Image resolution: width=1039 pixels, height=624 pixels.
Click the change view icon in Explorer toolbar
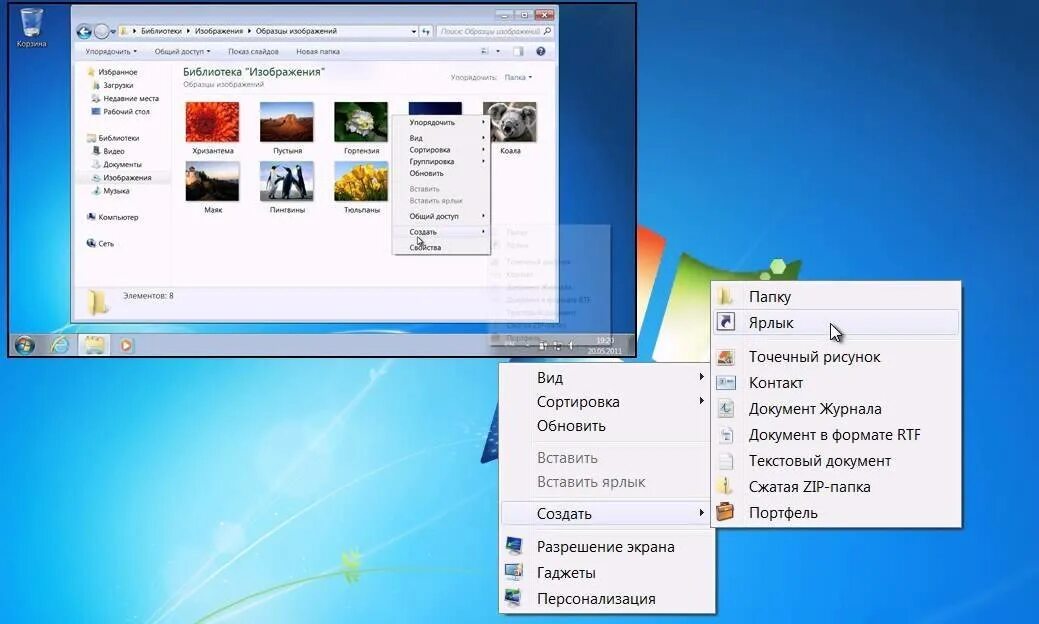pos(484,51)
